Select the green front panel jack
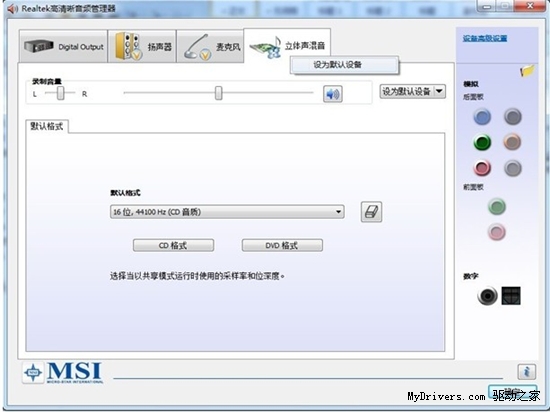This screenshot has height=412, width=550. click(x=497, y=206)
